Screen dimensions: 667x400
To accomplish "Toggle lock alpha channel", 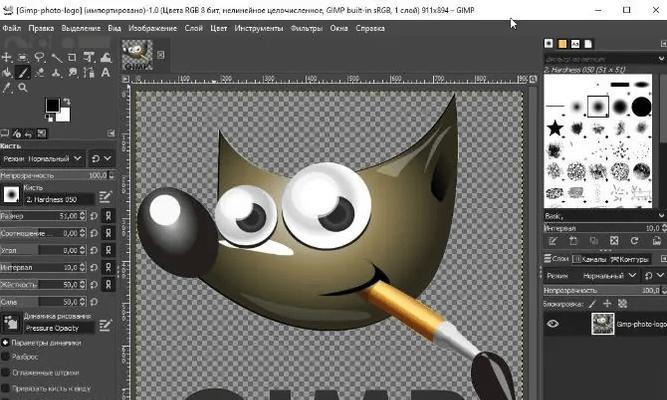I will point(622,304).
